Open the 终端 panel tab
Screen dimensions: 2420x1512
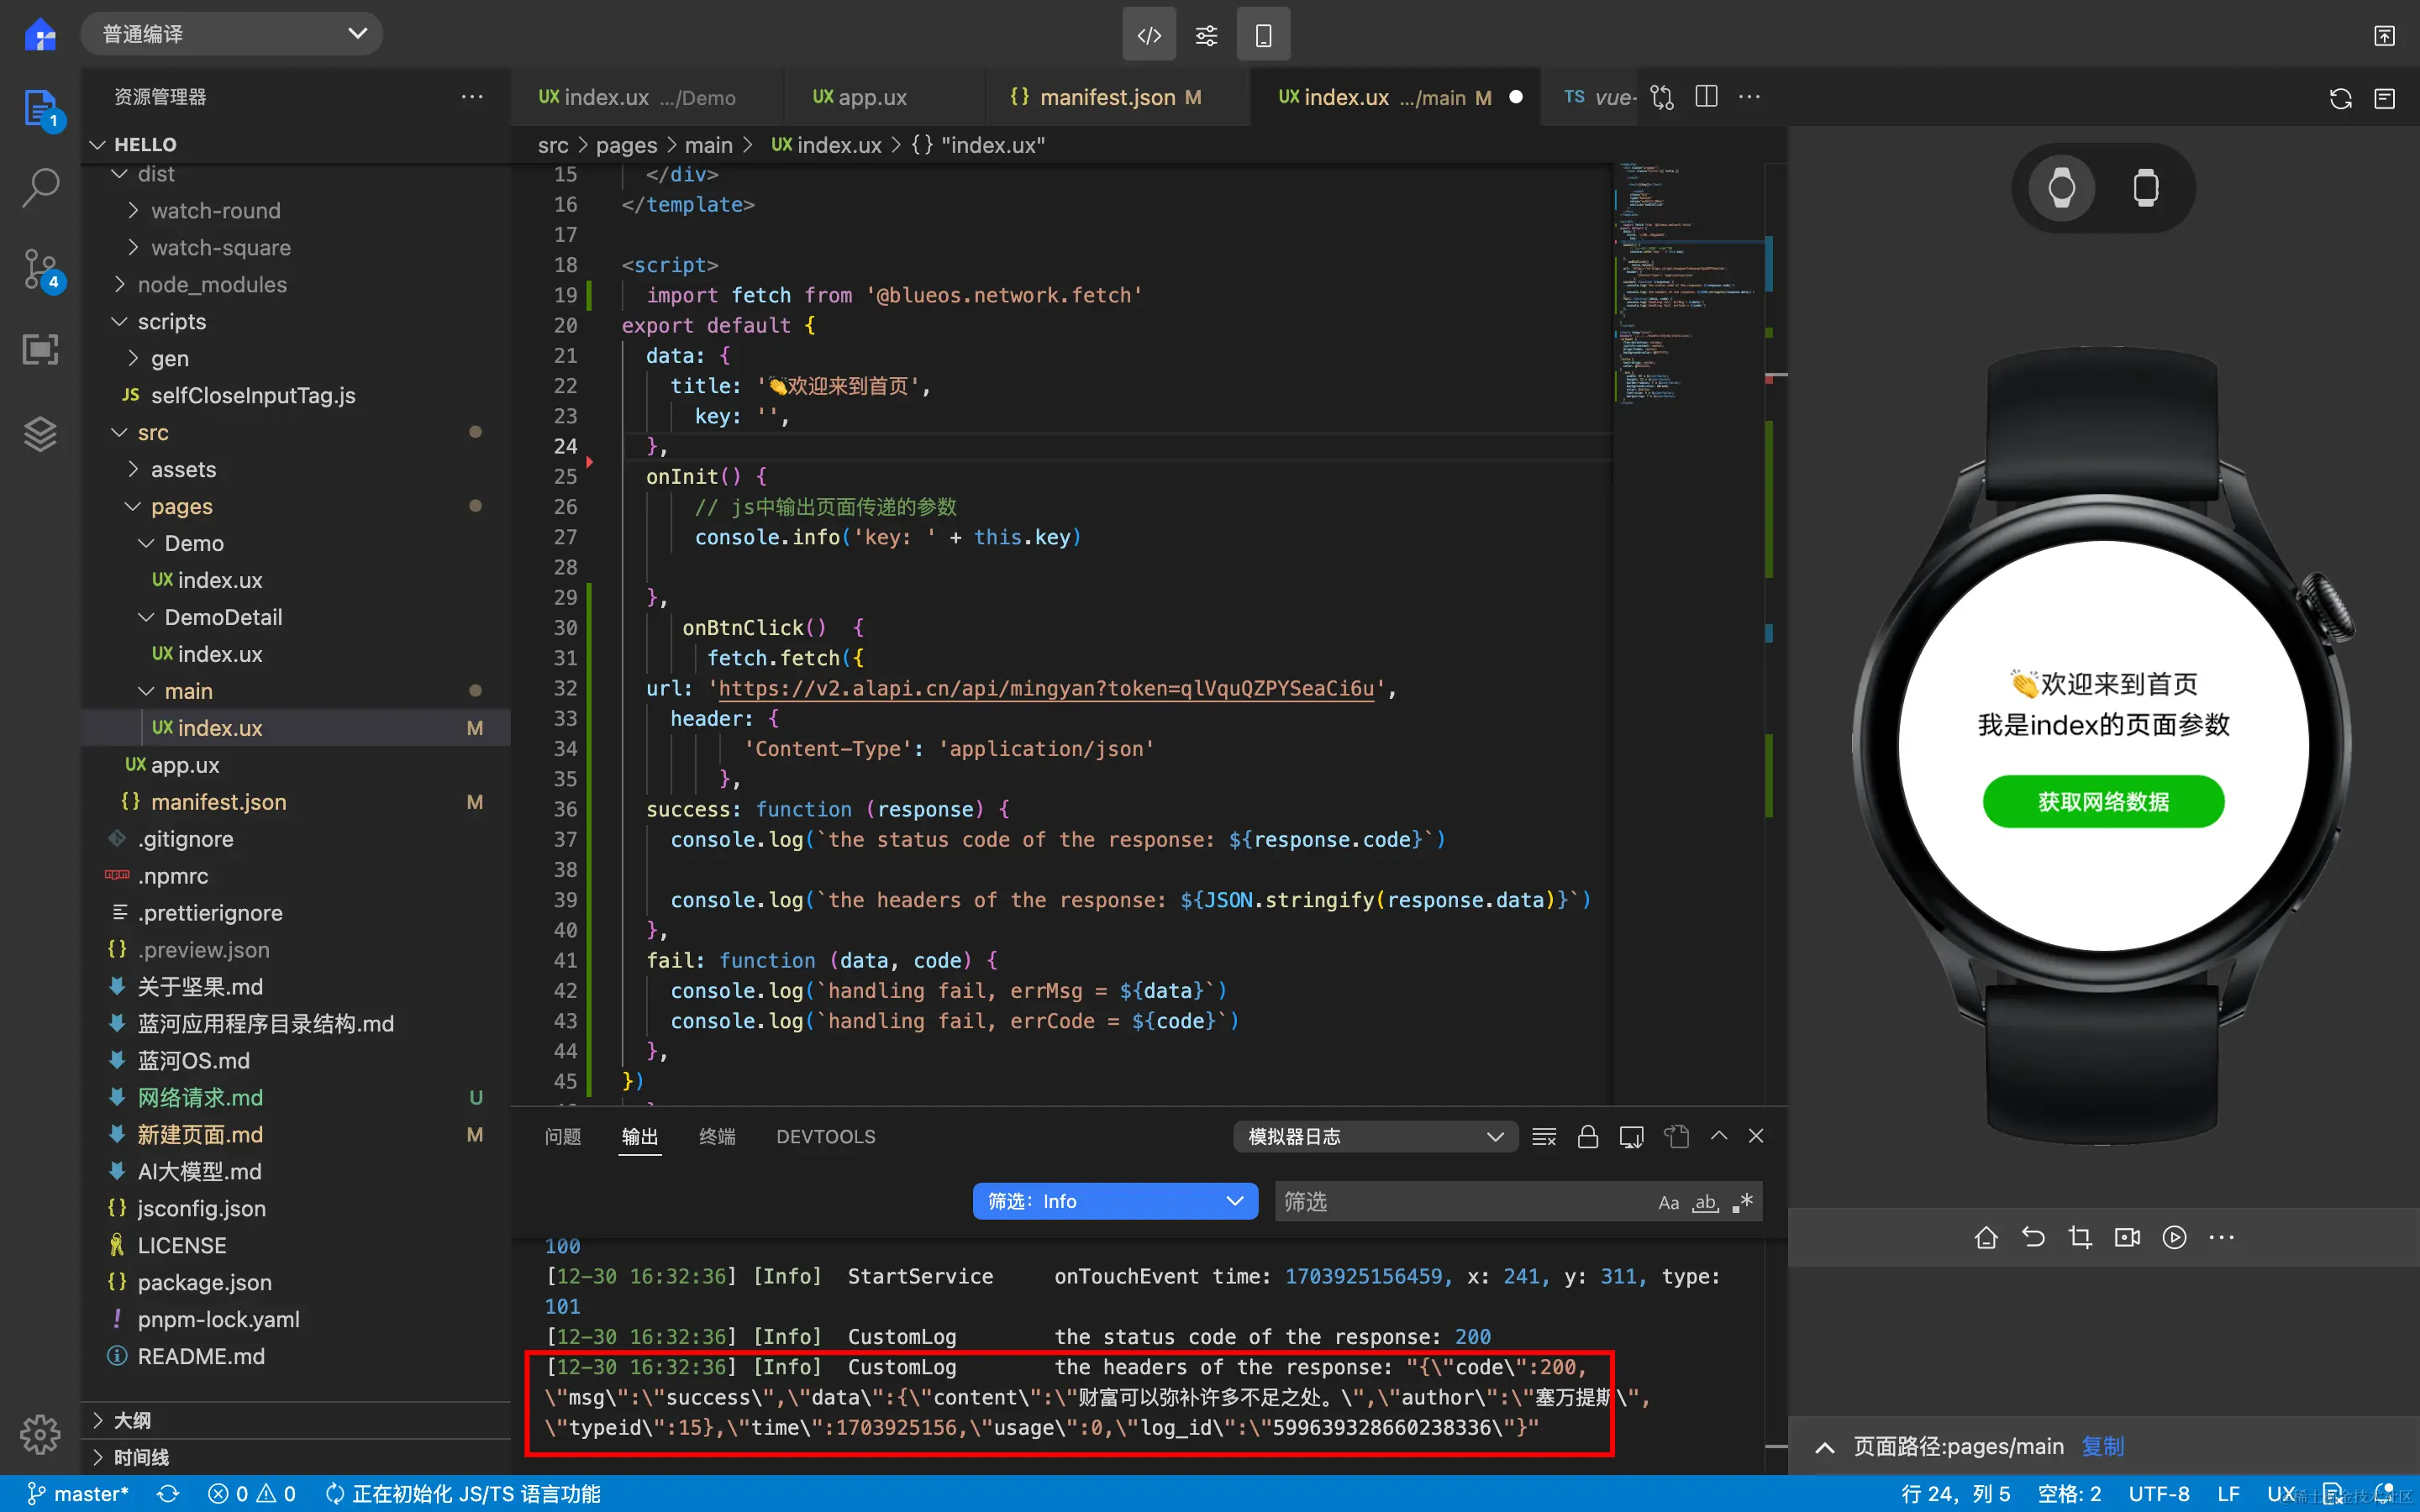[716, 1137]
